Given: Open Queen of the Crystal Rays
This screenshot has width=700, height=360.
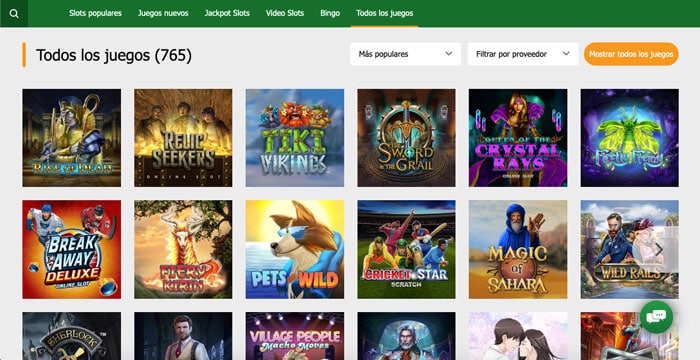Looking at the screenshot, I should (518, 138).
